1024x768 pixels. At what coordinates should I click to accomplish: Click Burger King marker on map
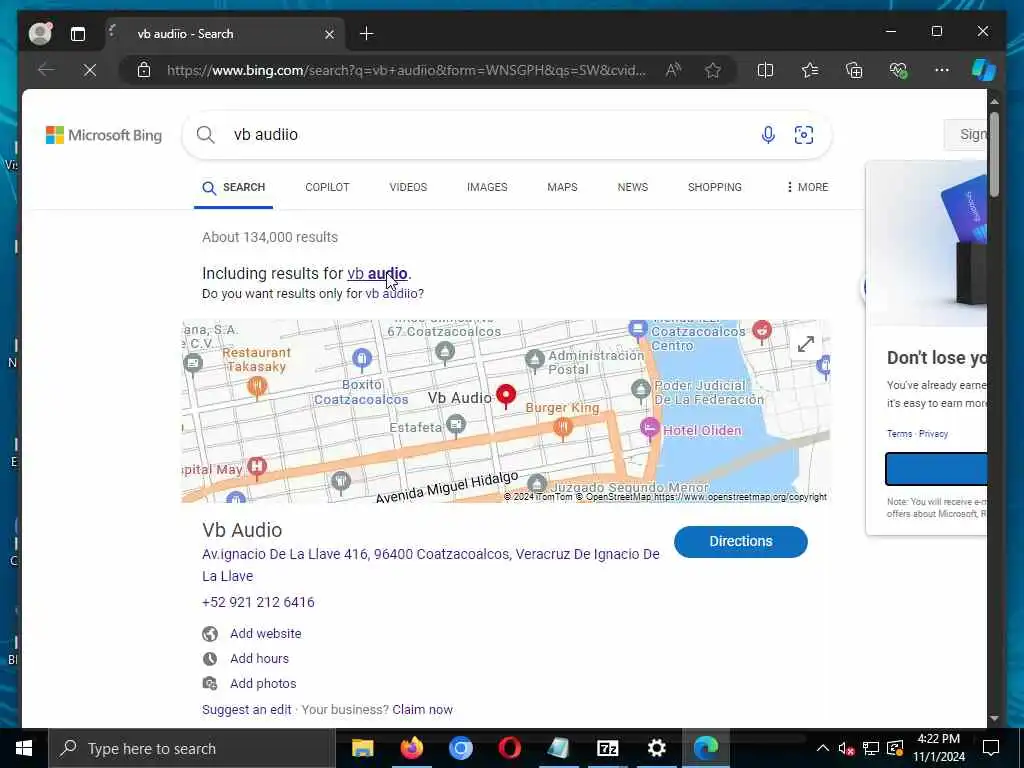563,427
